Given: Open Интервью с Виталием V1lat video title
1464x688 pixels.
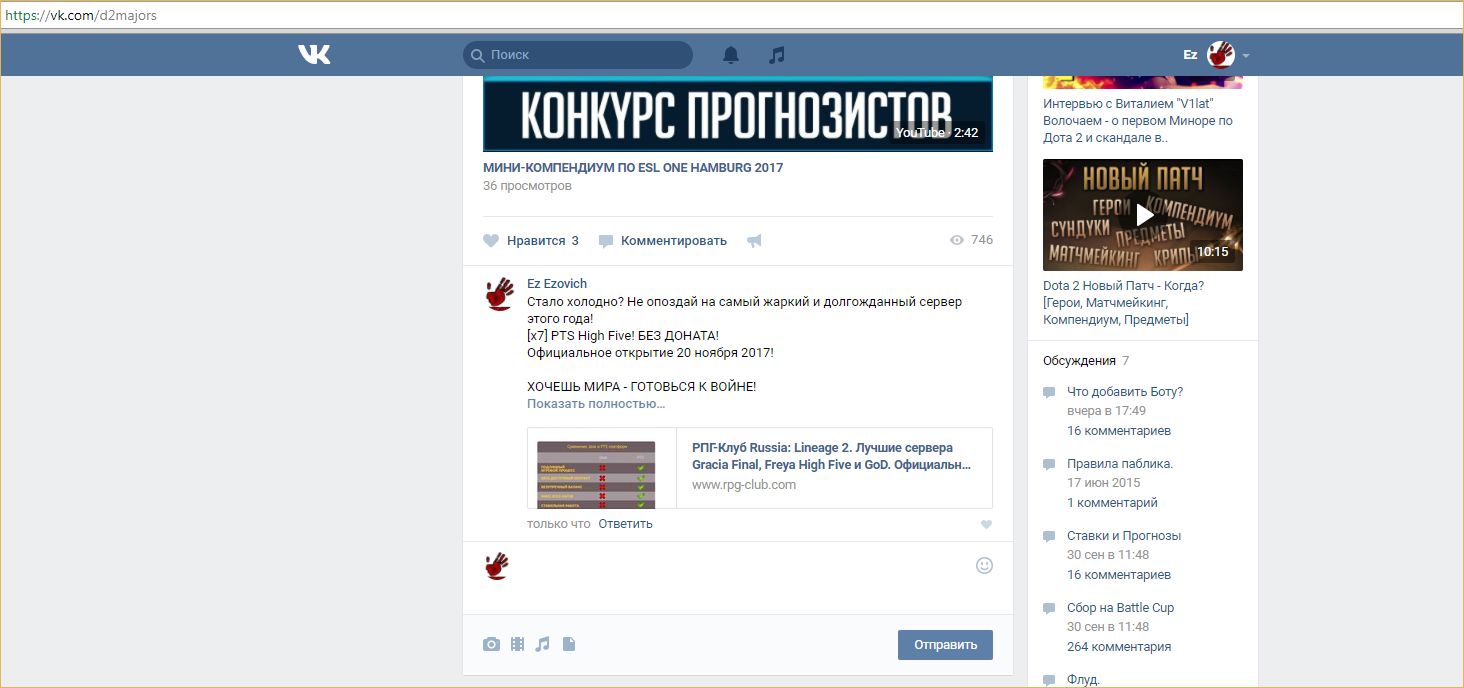Looking at the screenshot, I should click(1138, 120).
